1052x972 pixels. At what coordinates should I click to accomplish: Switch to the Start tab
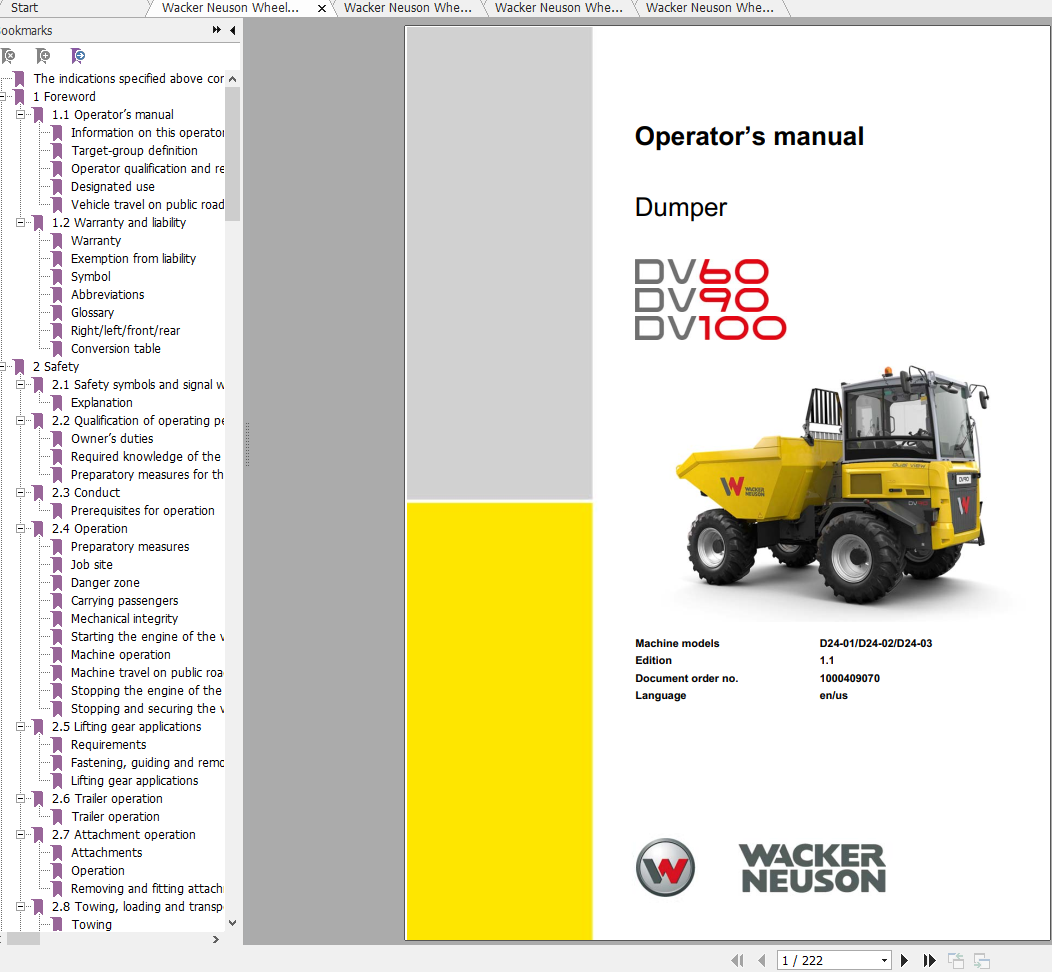pyautogui.click(x=25, y=8)
